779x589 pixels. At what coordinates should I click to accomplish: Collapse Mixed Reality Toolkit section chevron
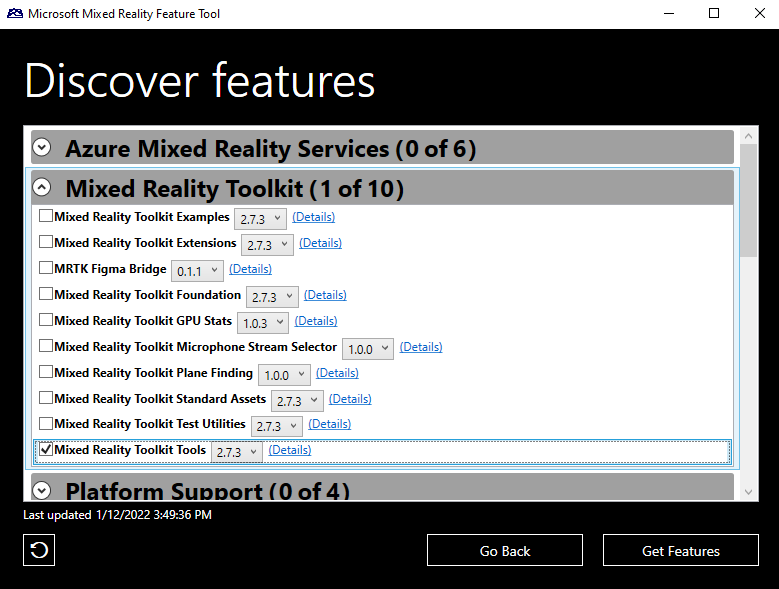click(42, 187)
